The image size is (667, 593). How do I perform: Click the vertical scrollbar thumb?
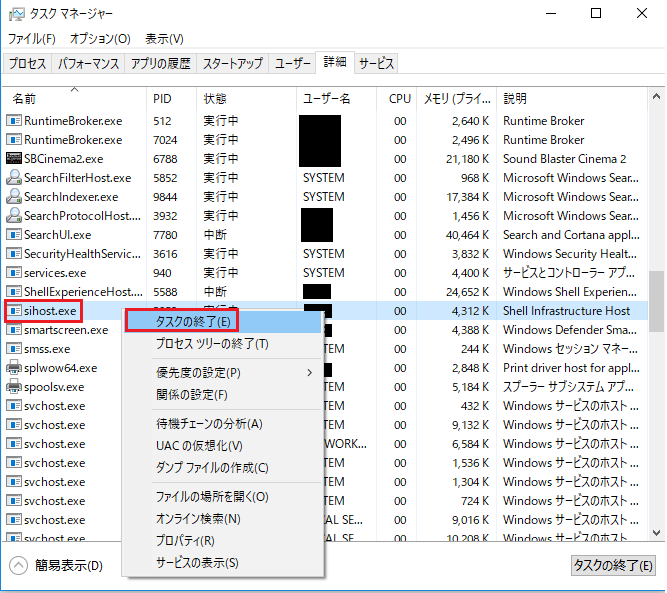coord(656,301)
